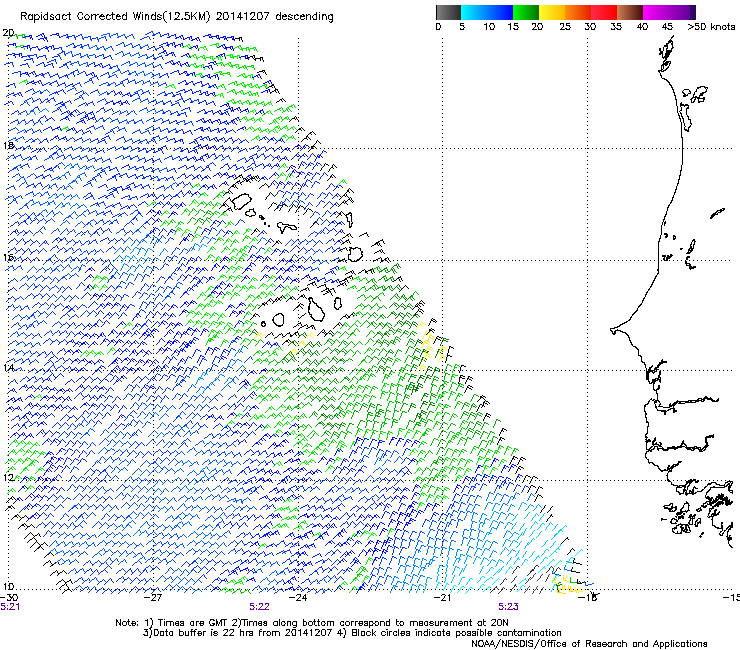Image resolution: width=740 pixels, height=650 pixels.
Task: Click latitude axis label '14'
Action: (8, 367)
